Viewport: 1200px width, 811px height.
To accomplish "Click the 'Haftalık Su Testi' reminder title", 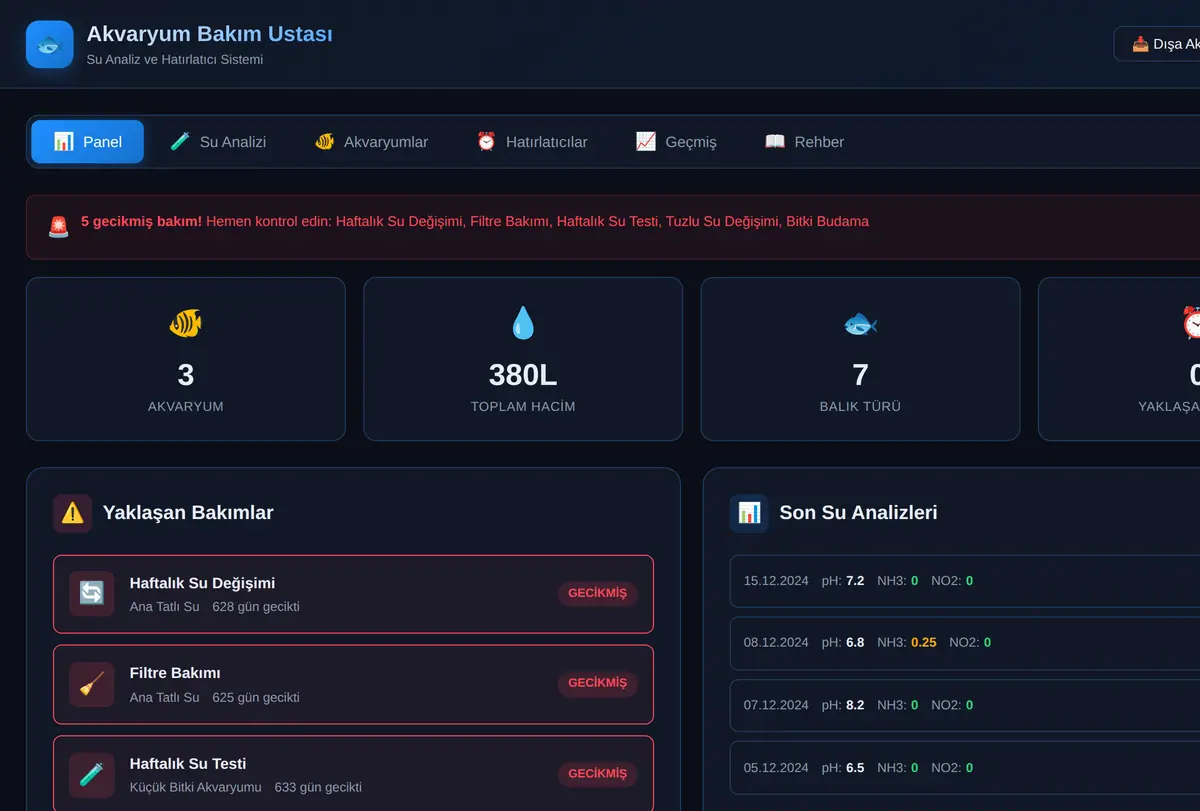I will click(188, 764).
